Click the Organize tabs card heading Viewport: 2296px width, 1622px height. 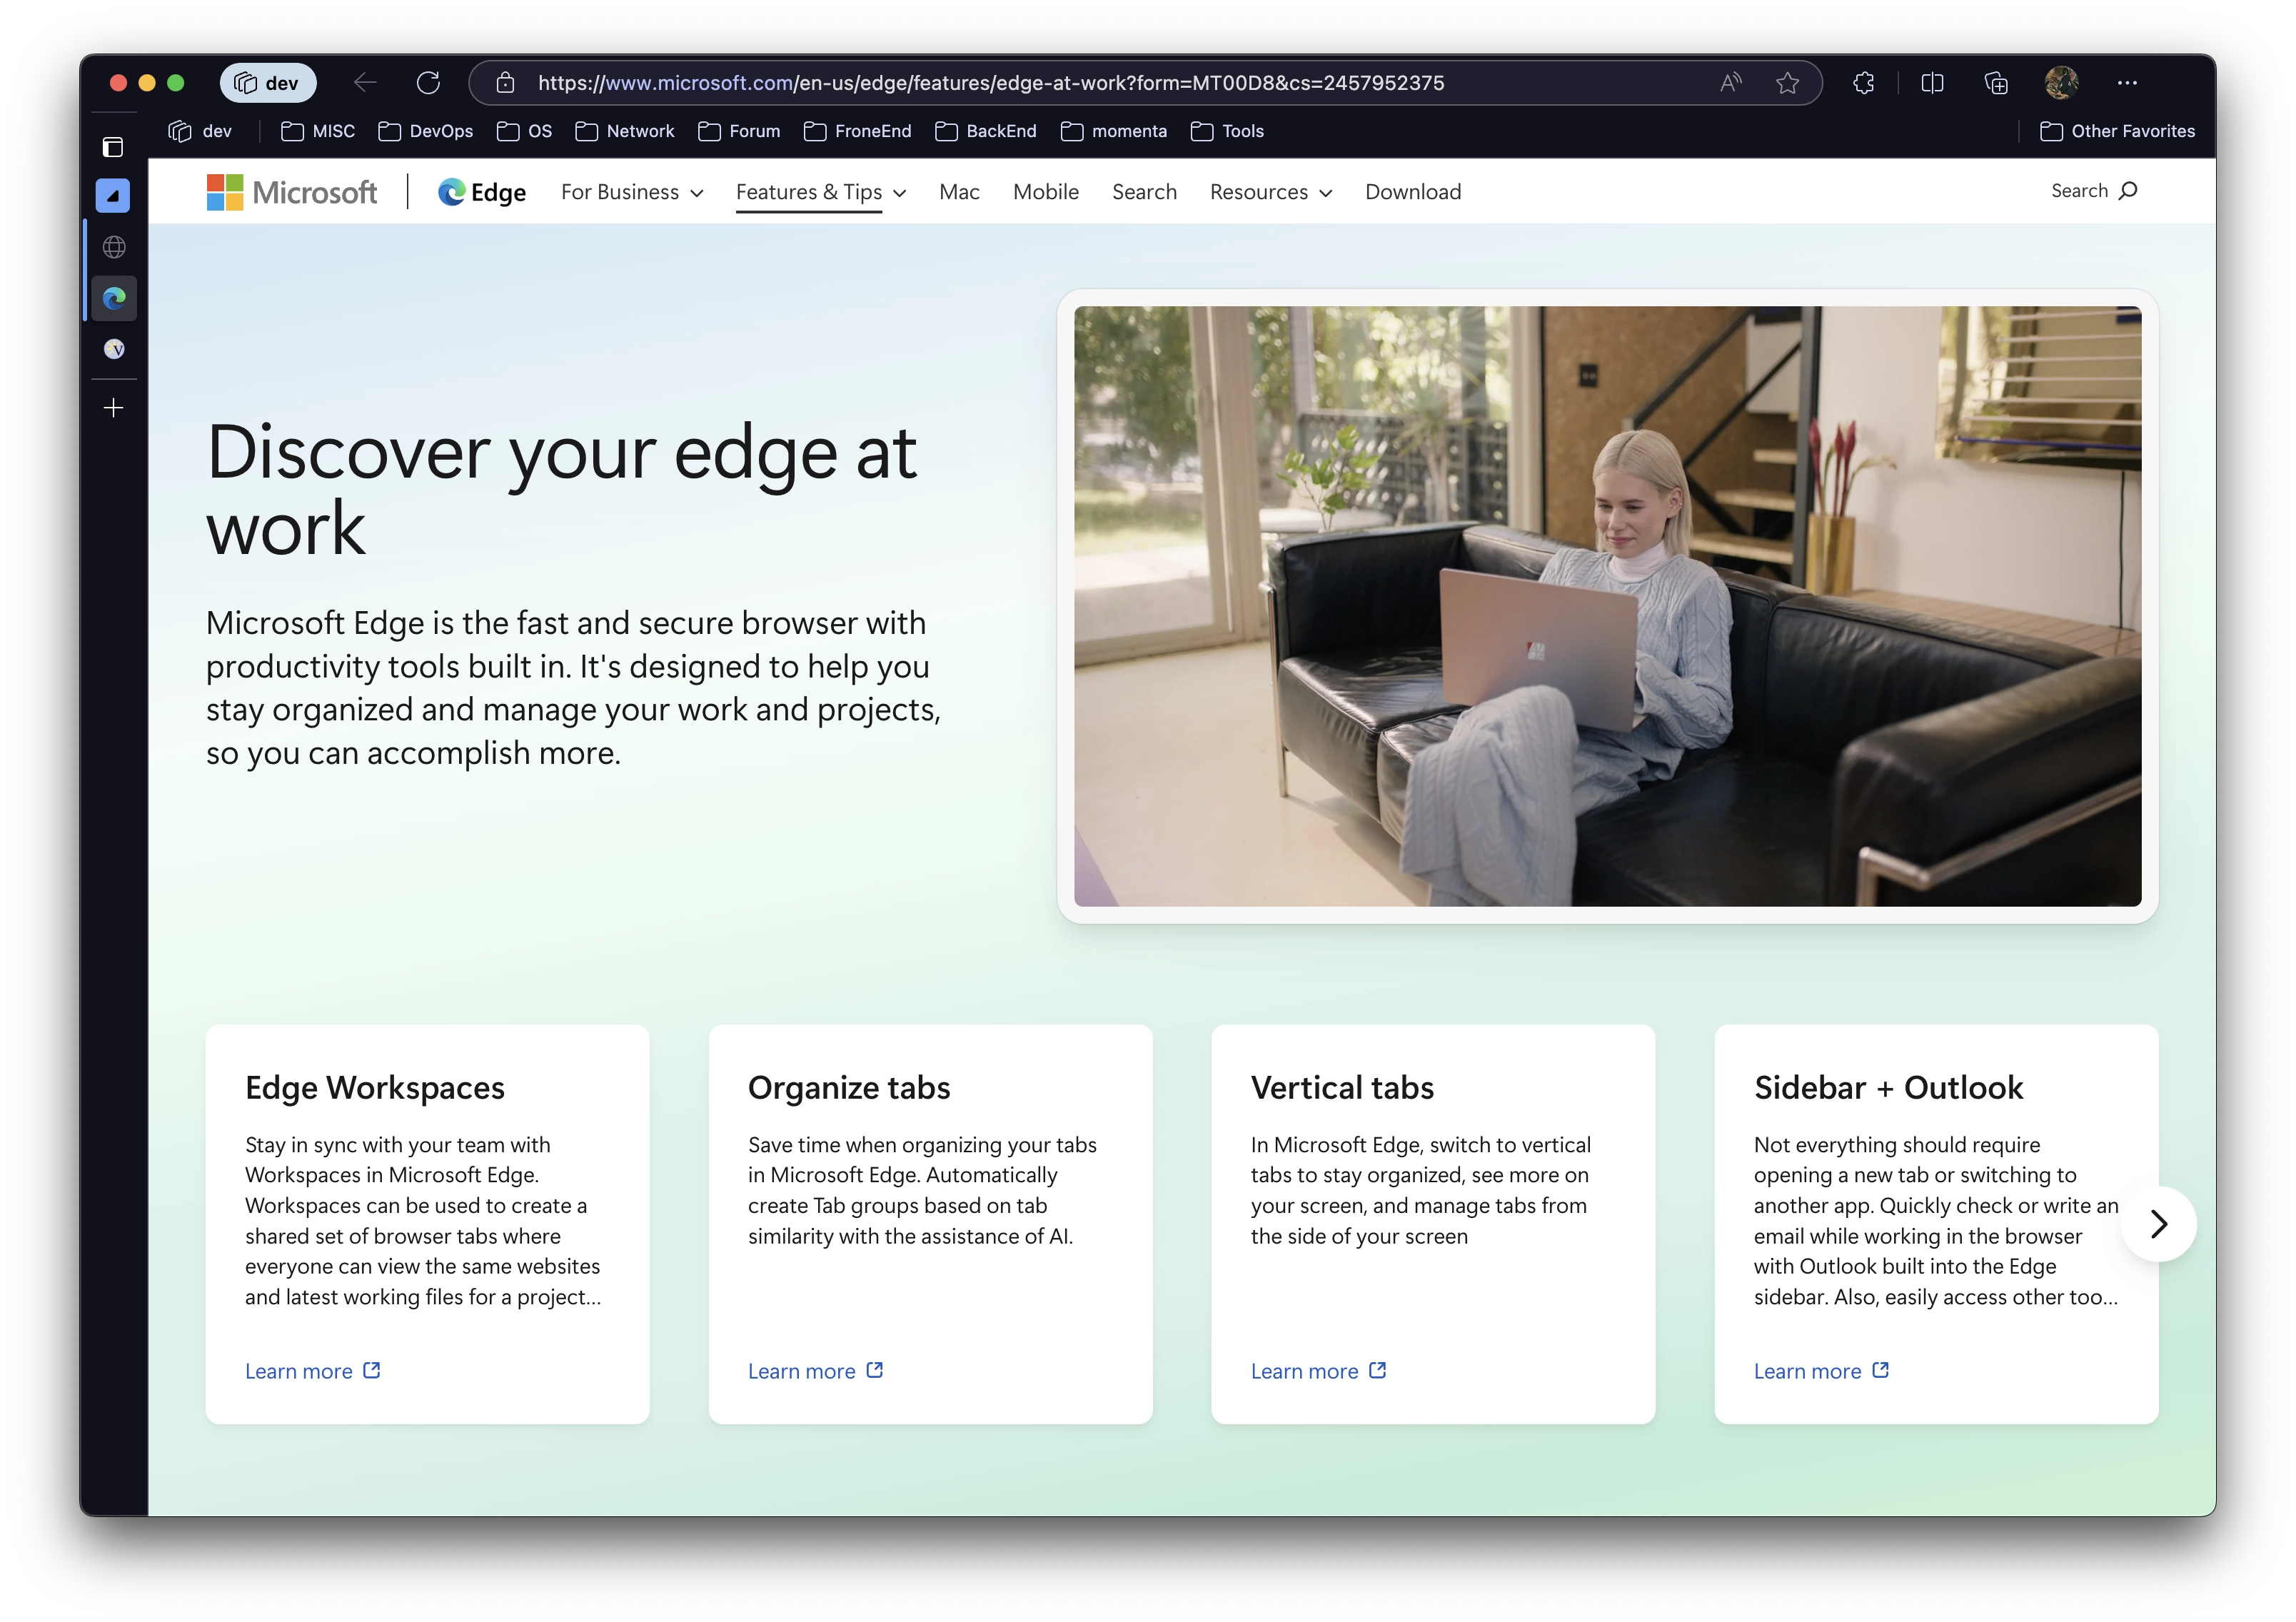pos(849,1088)
